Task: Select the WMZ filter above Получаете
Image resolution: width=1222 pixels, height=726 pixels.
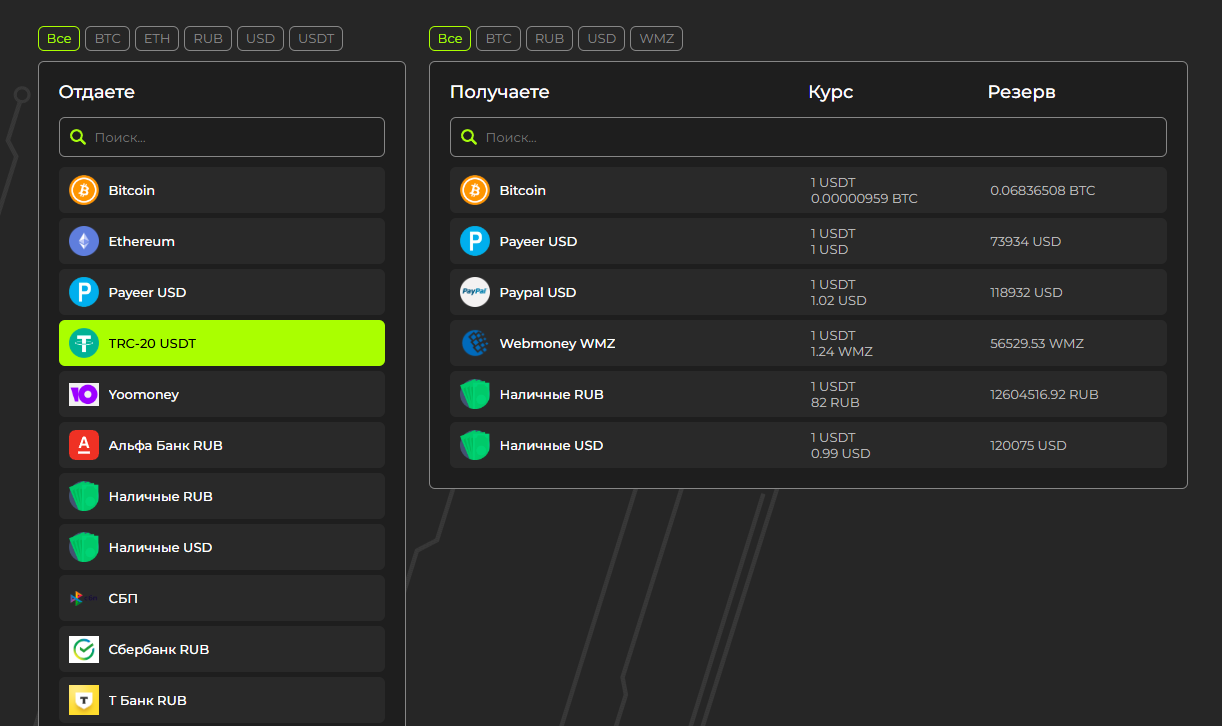Action: [x=656, y=39]
